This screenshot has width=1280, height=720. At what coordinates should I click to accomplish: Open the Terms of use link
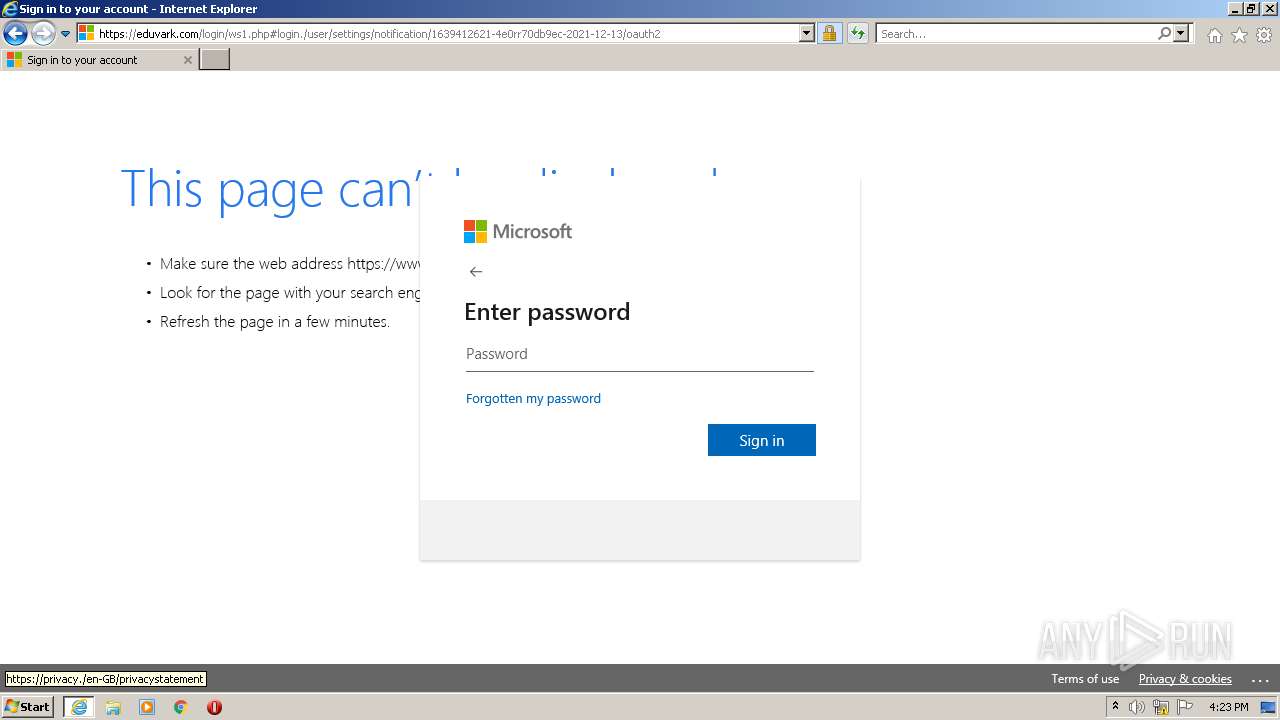click(1085, 679)
